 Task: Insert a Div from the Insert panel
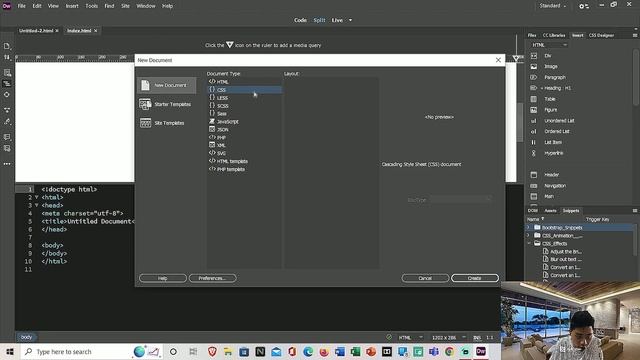[x=547, y=56]
